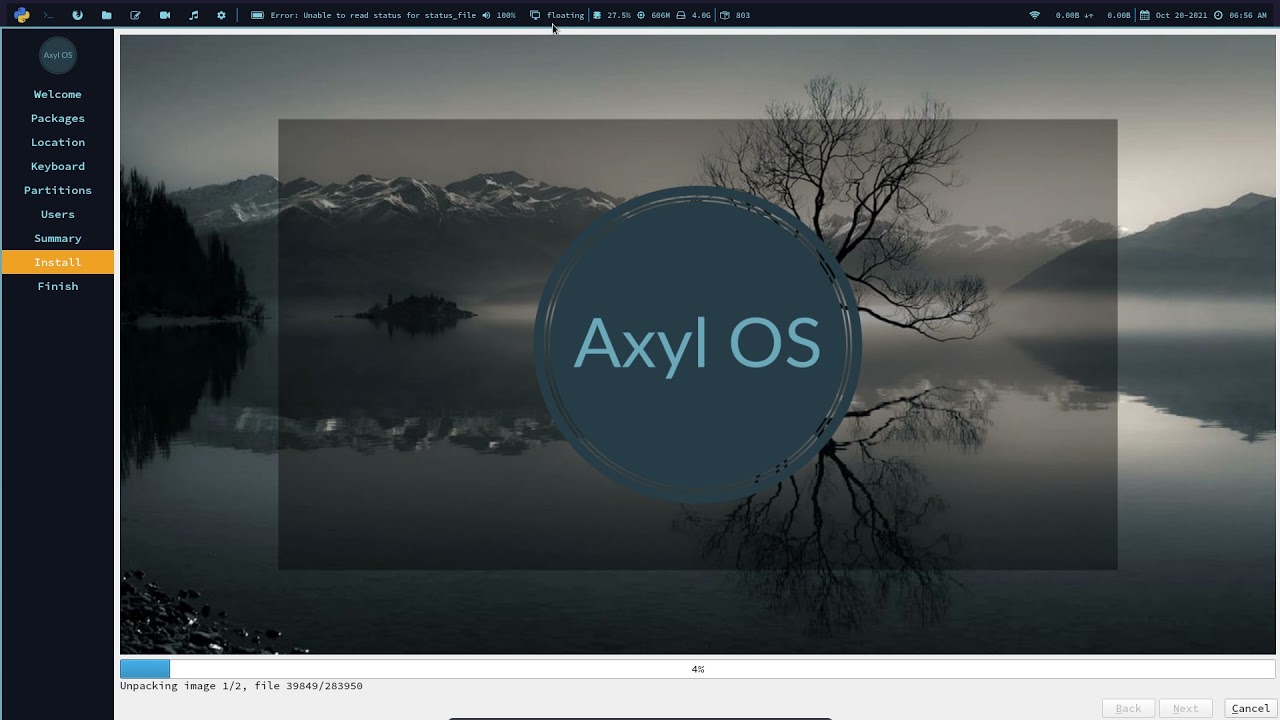Click the video camera icon
Screen dimensions: 1280x720
coord(165,15)
